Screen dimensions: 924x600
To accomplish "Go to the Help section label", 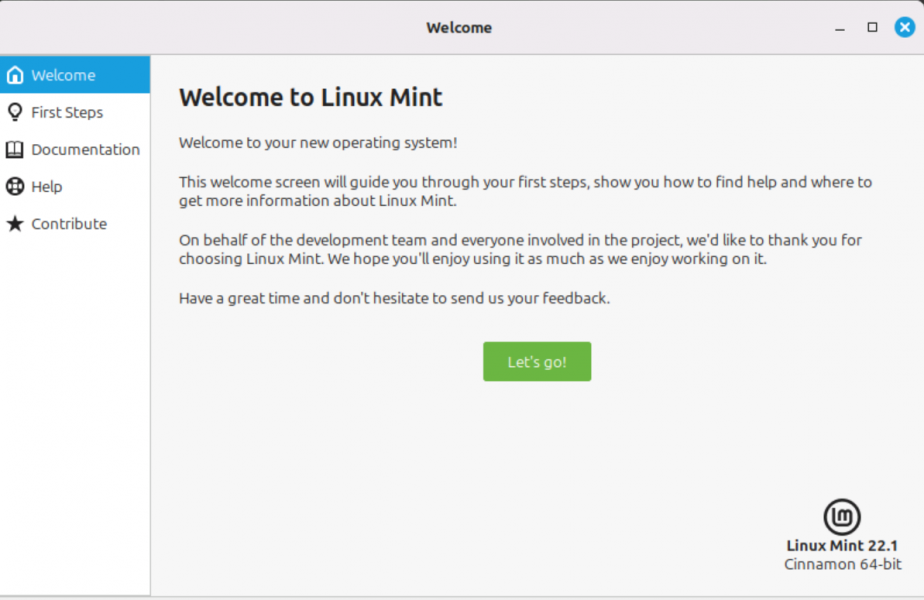I will point(47,187).
